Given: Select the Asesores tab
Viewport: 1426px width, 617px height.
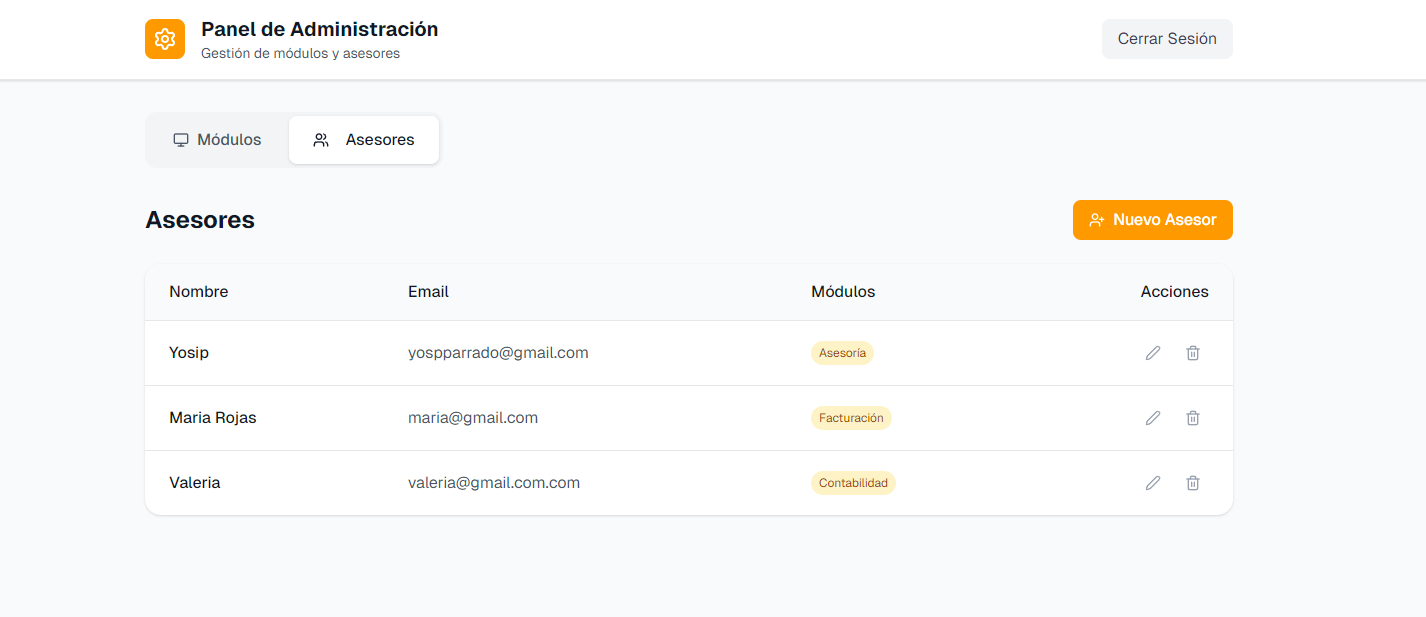Looking at the screenshot, I should pos(364,140).
